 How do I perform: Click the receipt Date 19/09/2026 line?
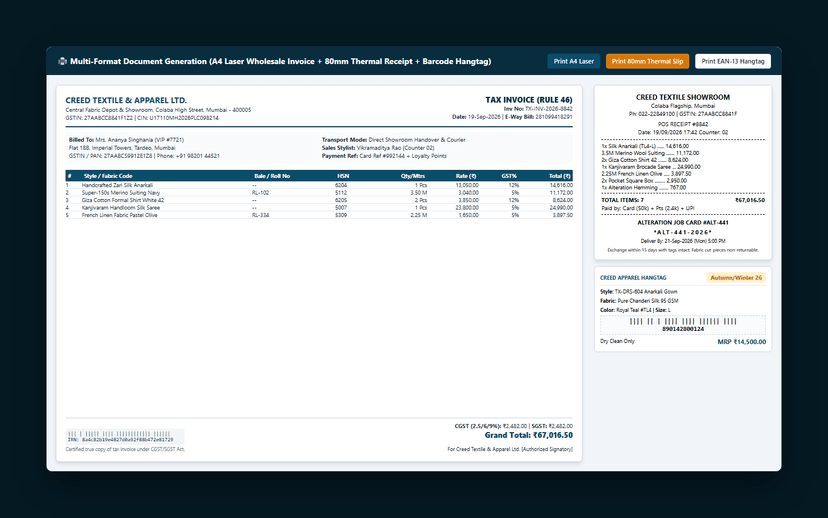pyautogui.click(x=683, y=132)
